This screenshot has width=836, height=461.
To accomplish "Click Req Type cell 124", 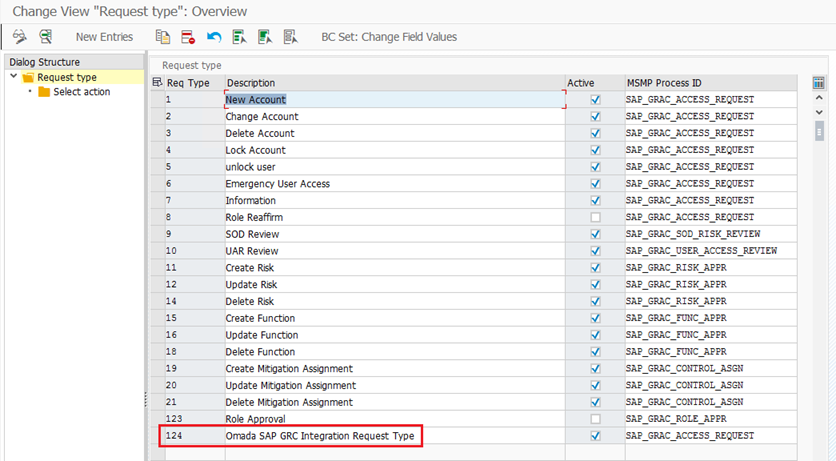I will point(195,436).
